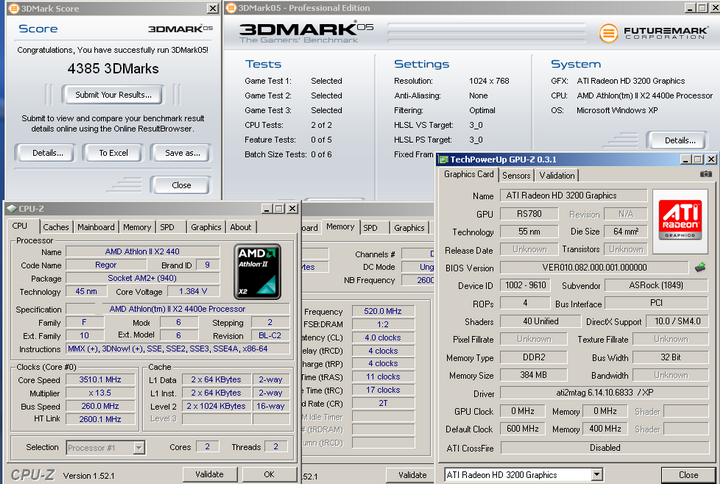Screen dimensions: 720x484
Task: Click the Code Name Regor value
Action: pyautogui.click(x=106, y=265)
